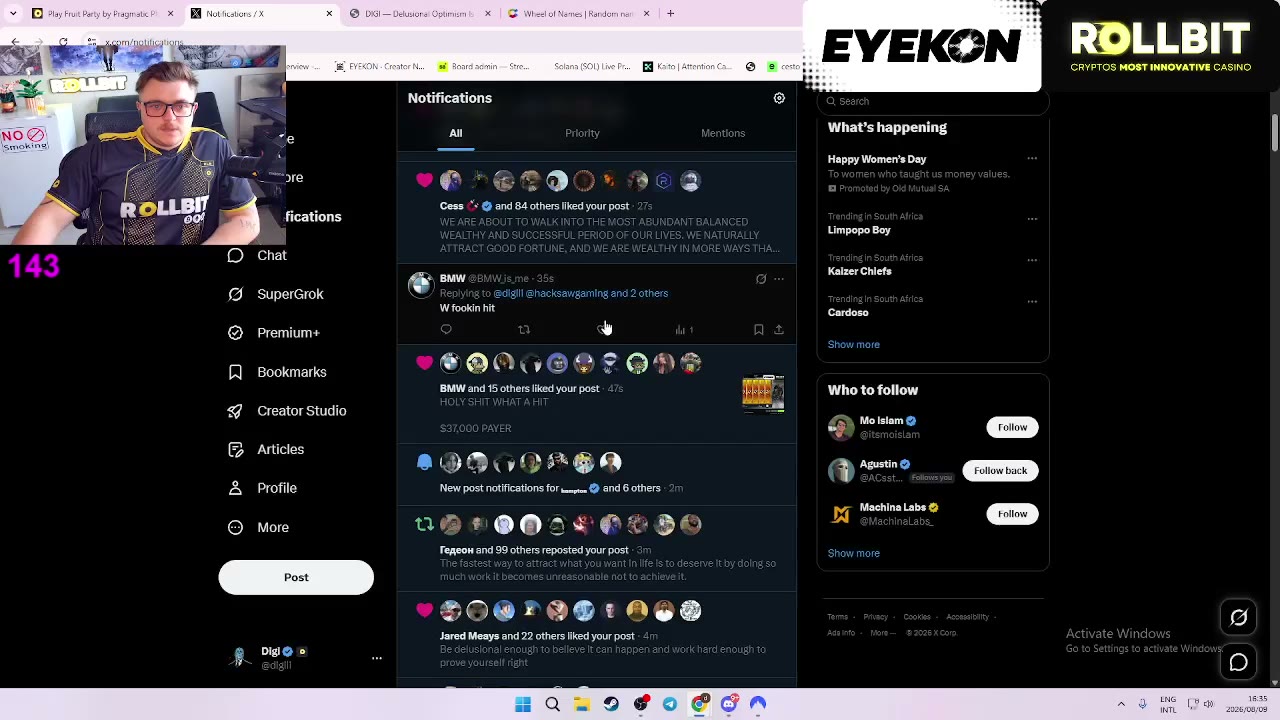Open the floating messages button
The image size is (1280, 720).
coord(1239,662)
